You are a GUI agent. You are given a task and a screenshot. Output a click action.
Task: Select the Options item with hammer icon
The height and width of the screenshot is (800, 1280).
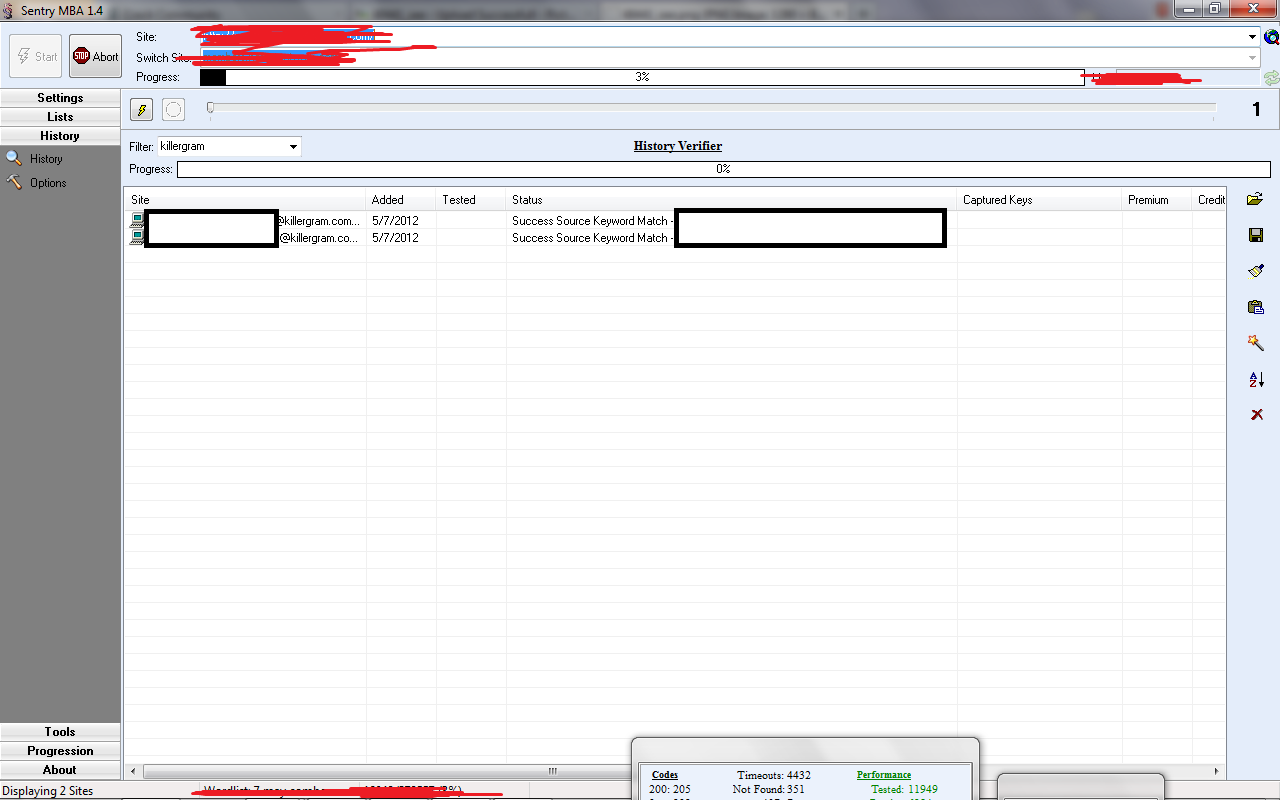tap(36, 183)
